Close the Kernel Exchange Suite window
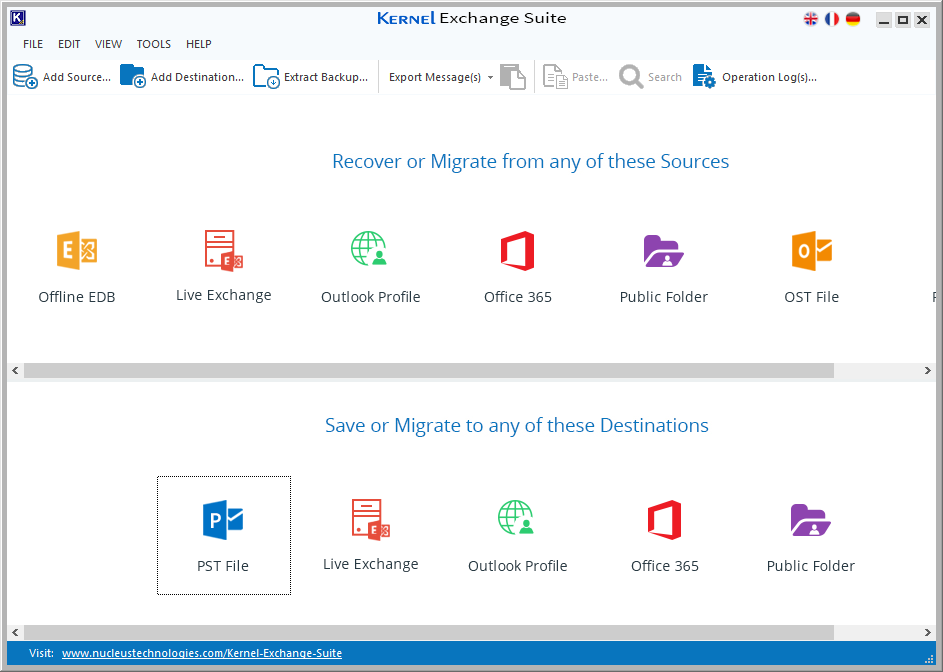This screenshot has height=672, width=943. click(922, 20)
